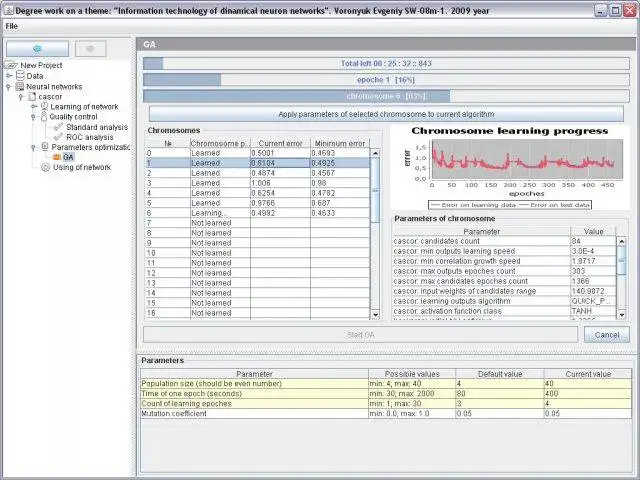The image size is (640, 480).
Task: Click the Total left progress bar
Action: (x=386, y=63)
